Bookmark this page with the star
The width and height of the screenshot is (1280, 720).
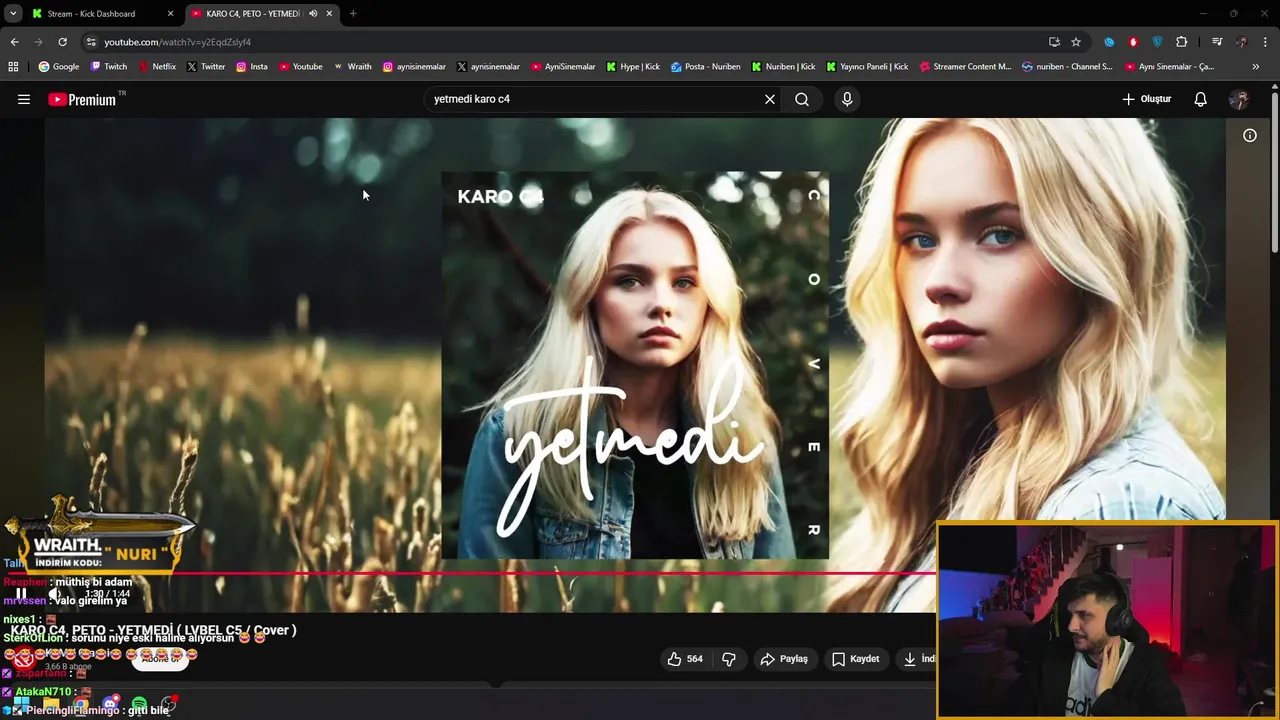[1076, 42]
